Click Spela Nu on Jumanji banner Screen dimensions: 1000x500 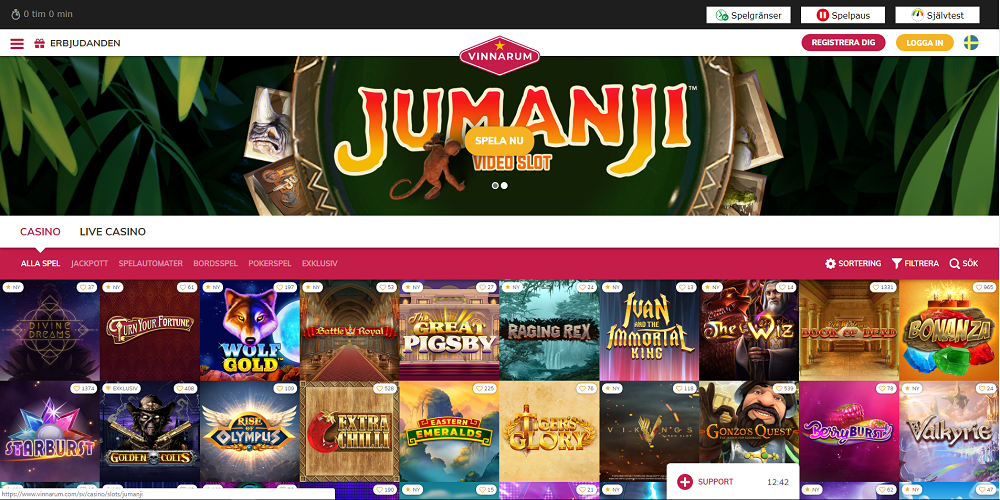tap(499, 141)
